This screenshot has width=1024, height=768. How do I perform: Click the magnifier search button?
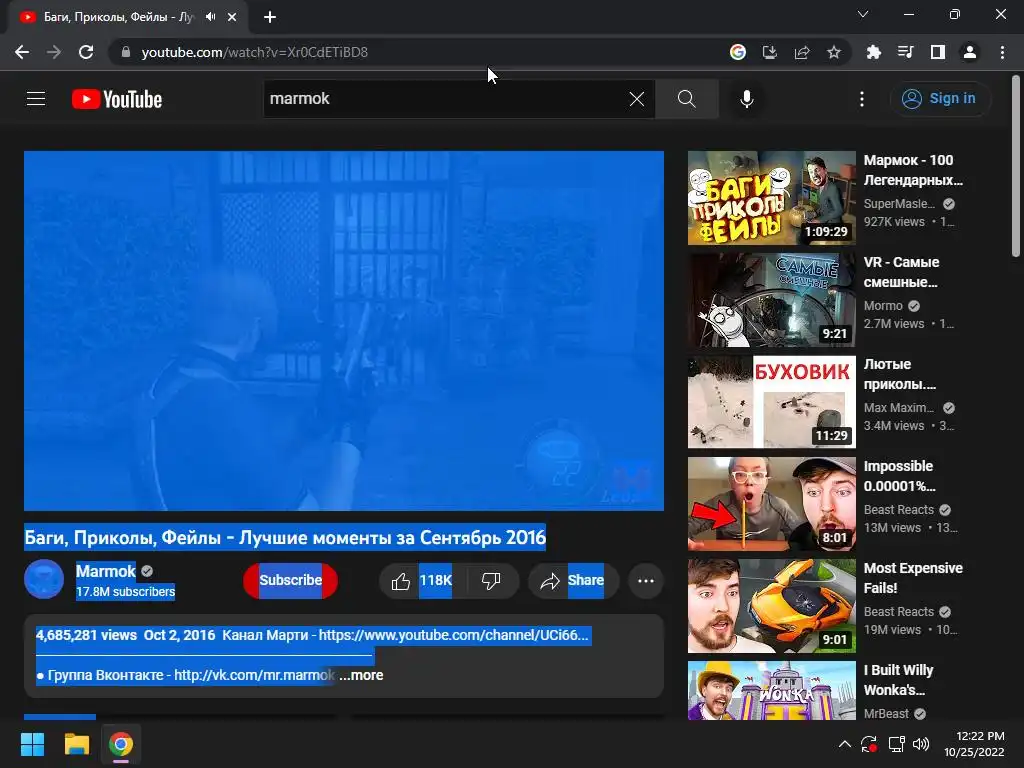tap(686, 99)
